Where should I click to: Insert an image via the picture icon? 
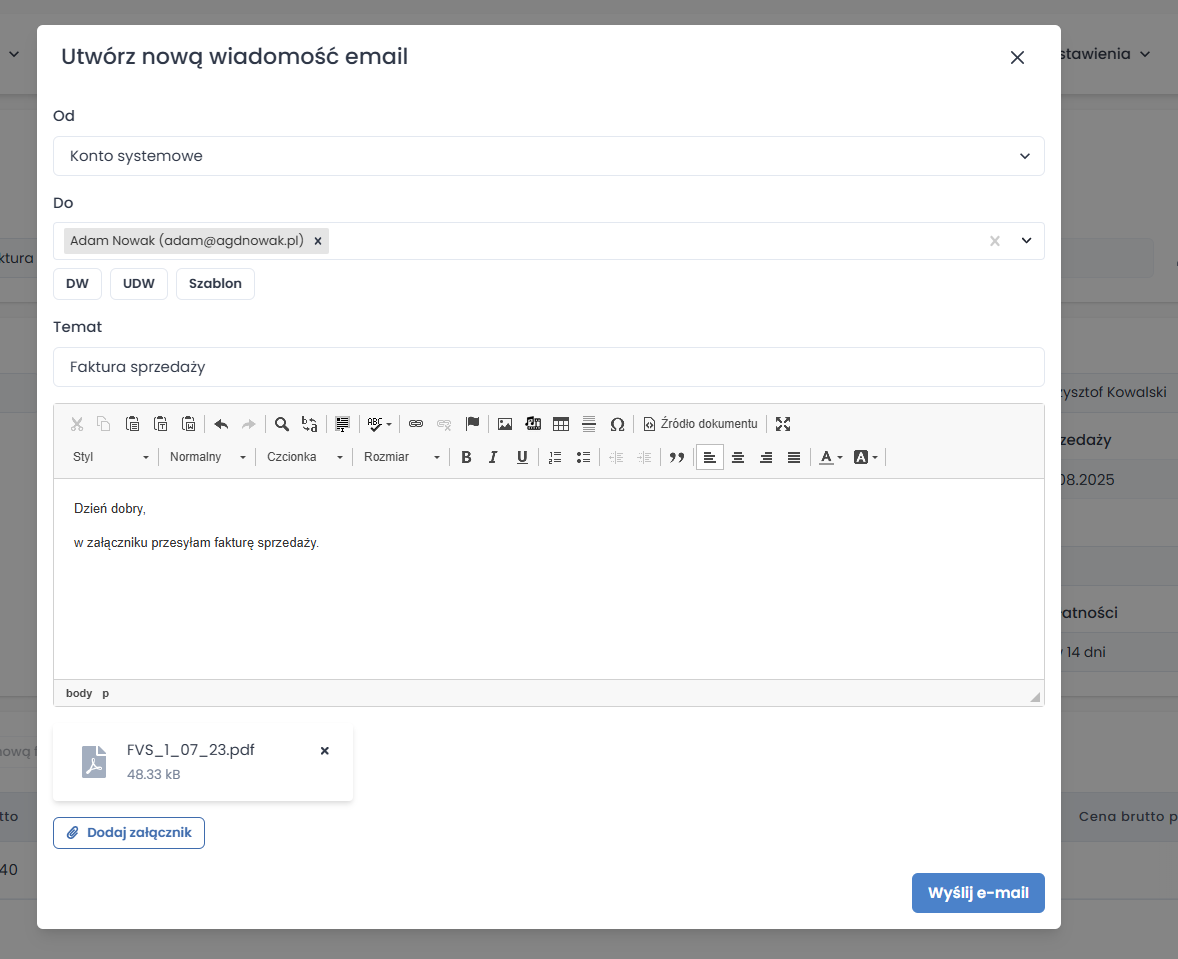coord(505,424)
